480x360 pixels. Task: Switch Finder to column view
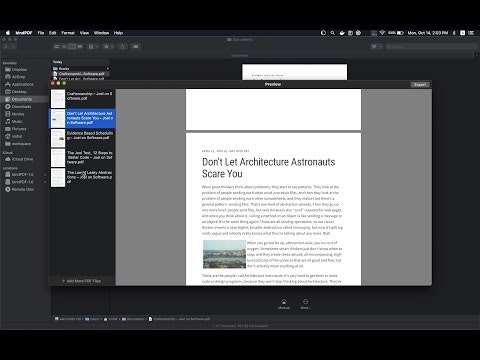[x=72, y=47]
